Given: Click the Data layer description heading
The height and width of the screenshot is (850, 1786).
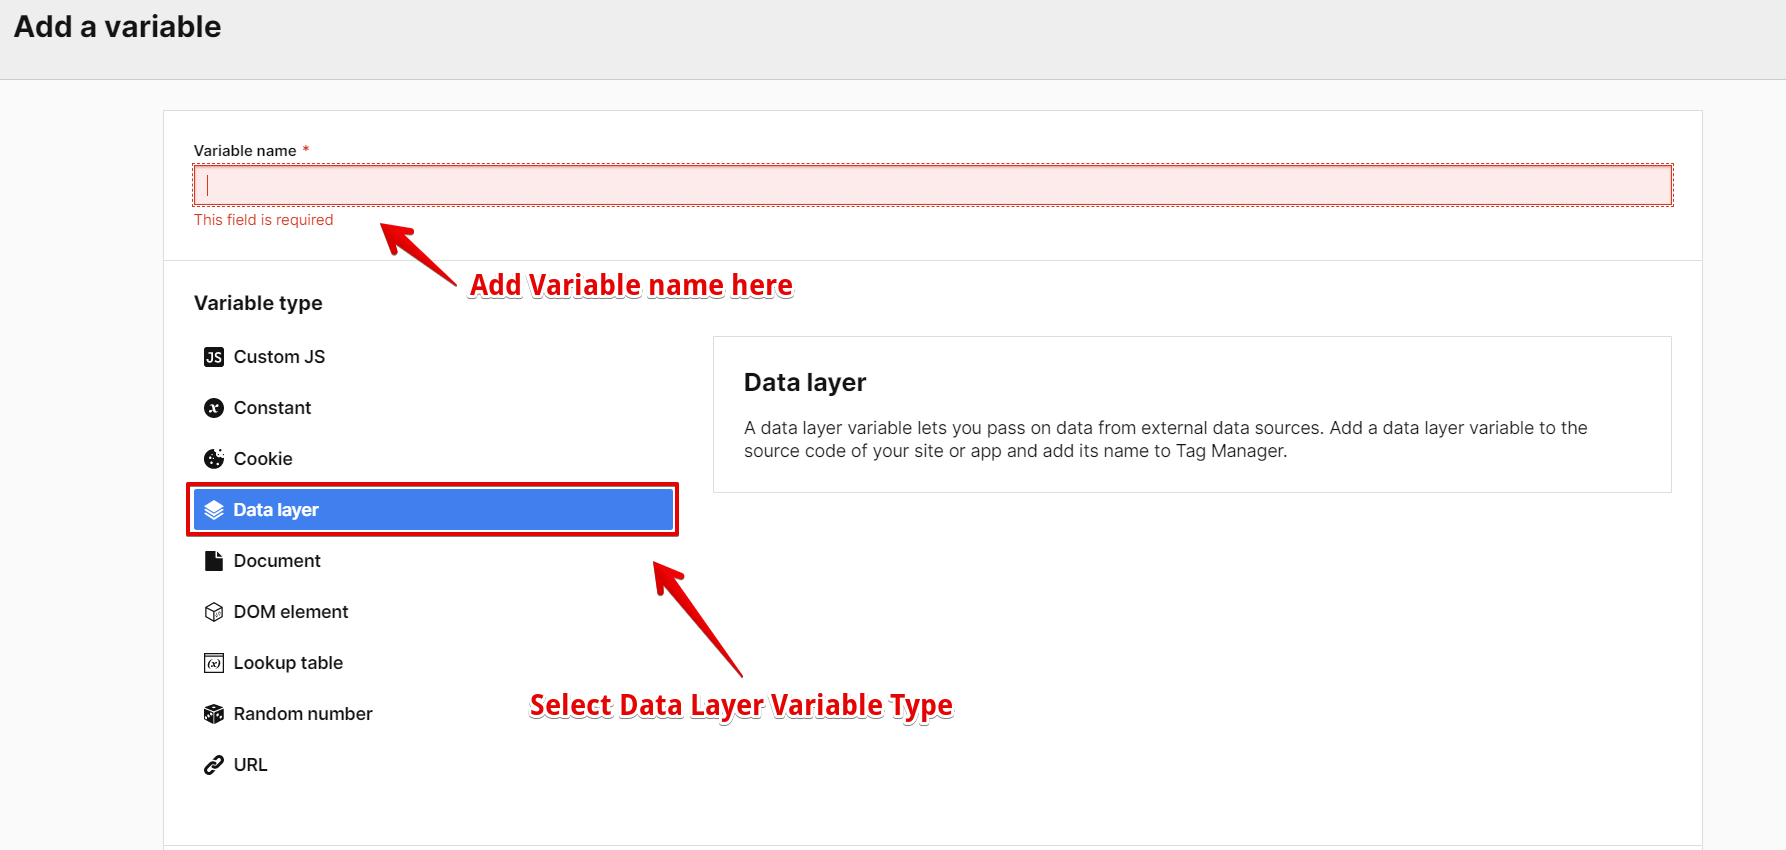Looking at the screenshot, I should click(805, 383).
